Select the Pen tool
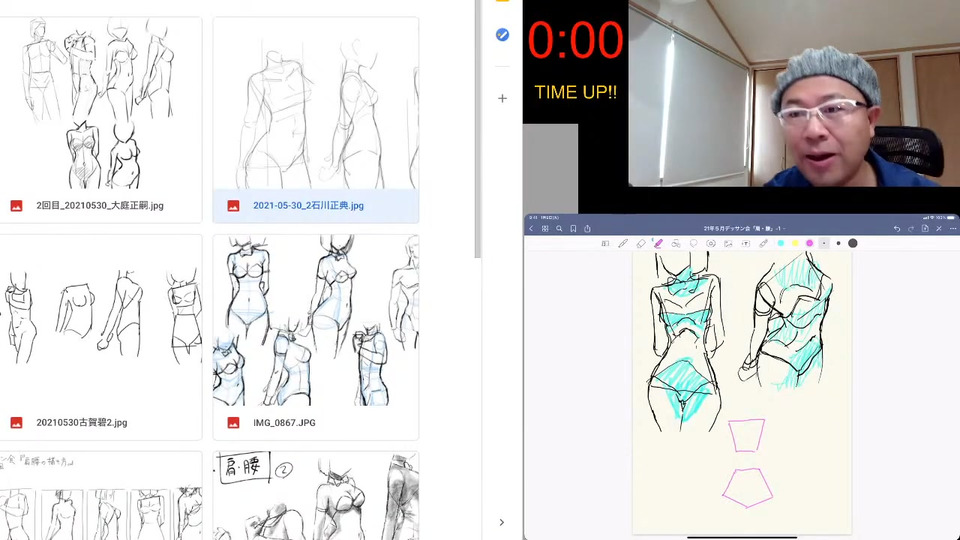 [623, 243]
